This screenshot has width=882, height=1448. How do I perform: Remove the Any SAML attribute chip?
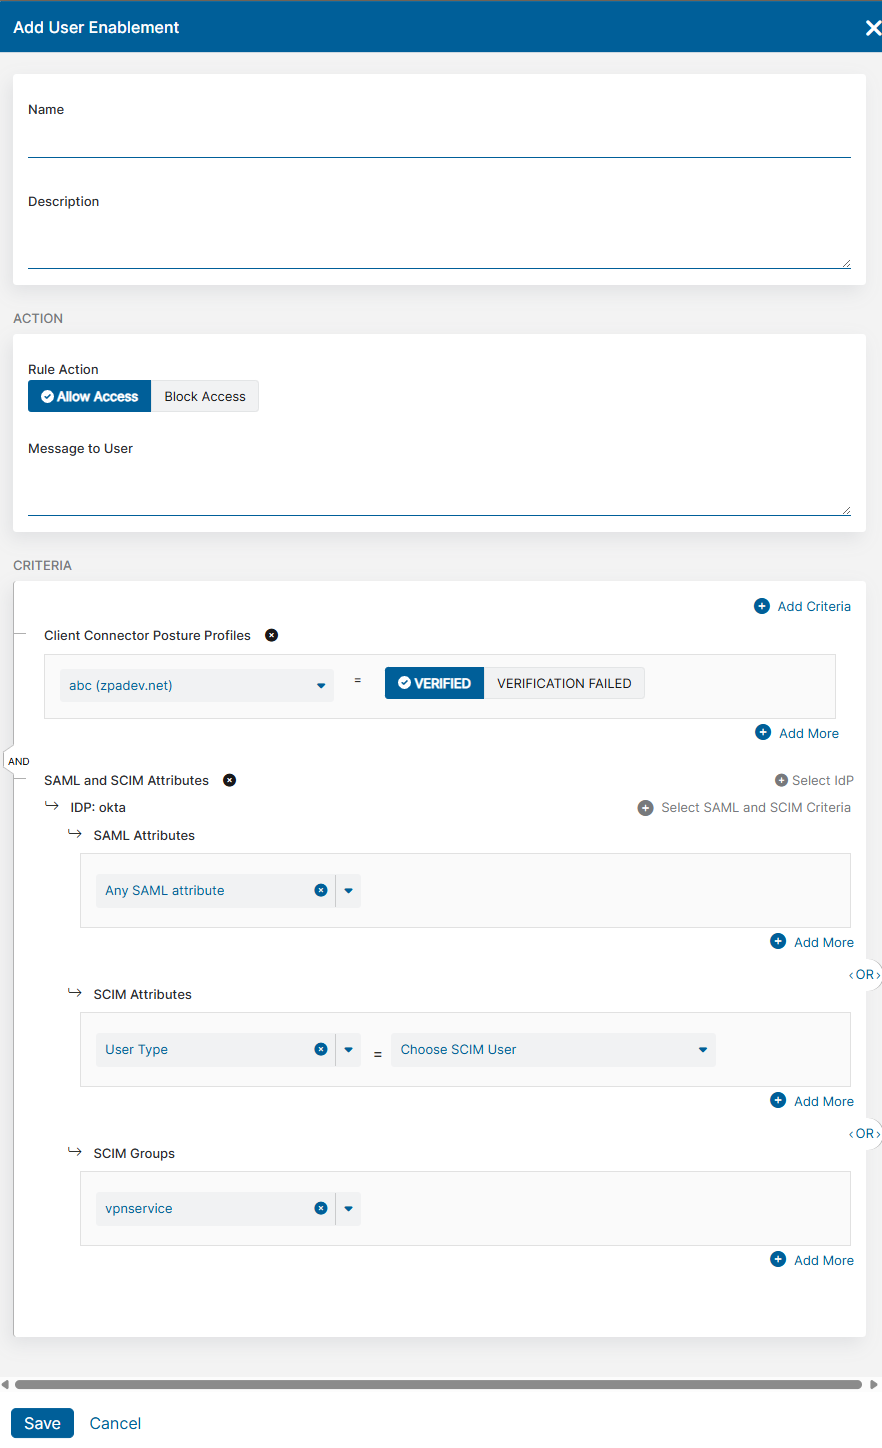[320, 890]
